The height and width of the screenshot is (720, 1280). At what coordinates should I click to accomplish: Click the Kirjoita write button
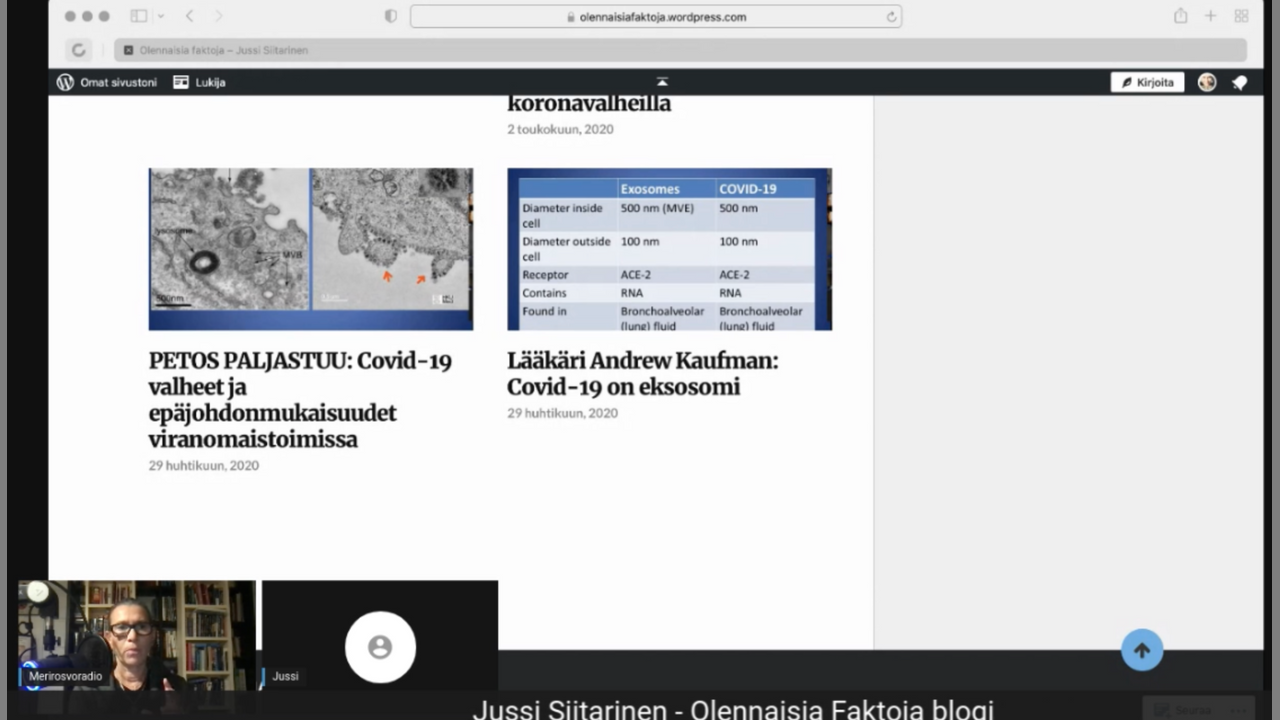[x=1147, y=82]
